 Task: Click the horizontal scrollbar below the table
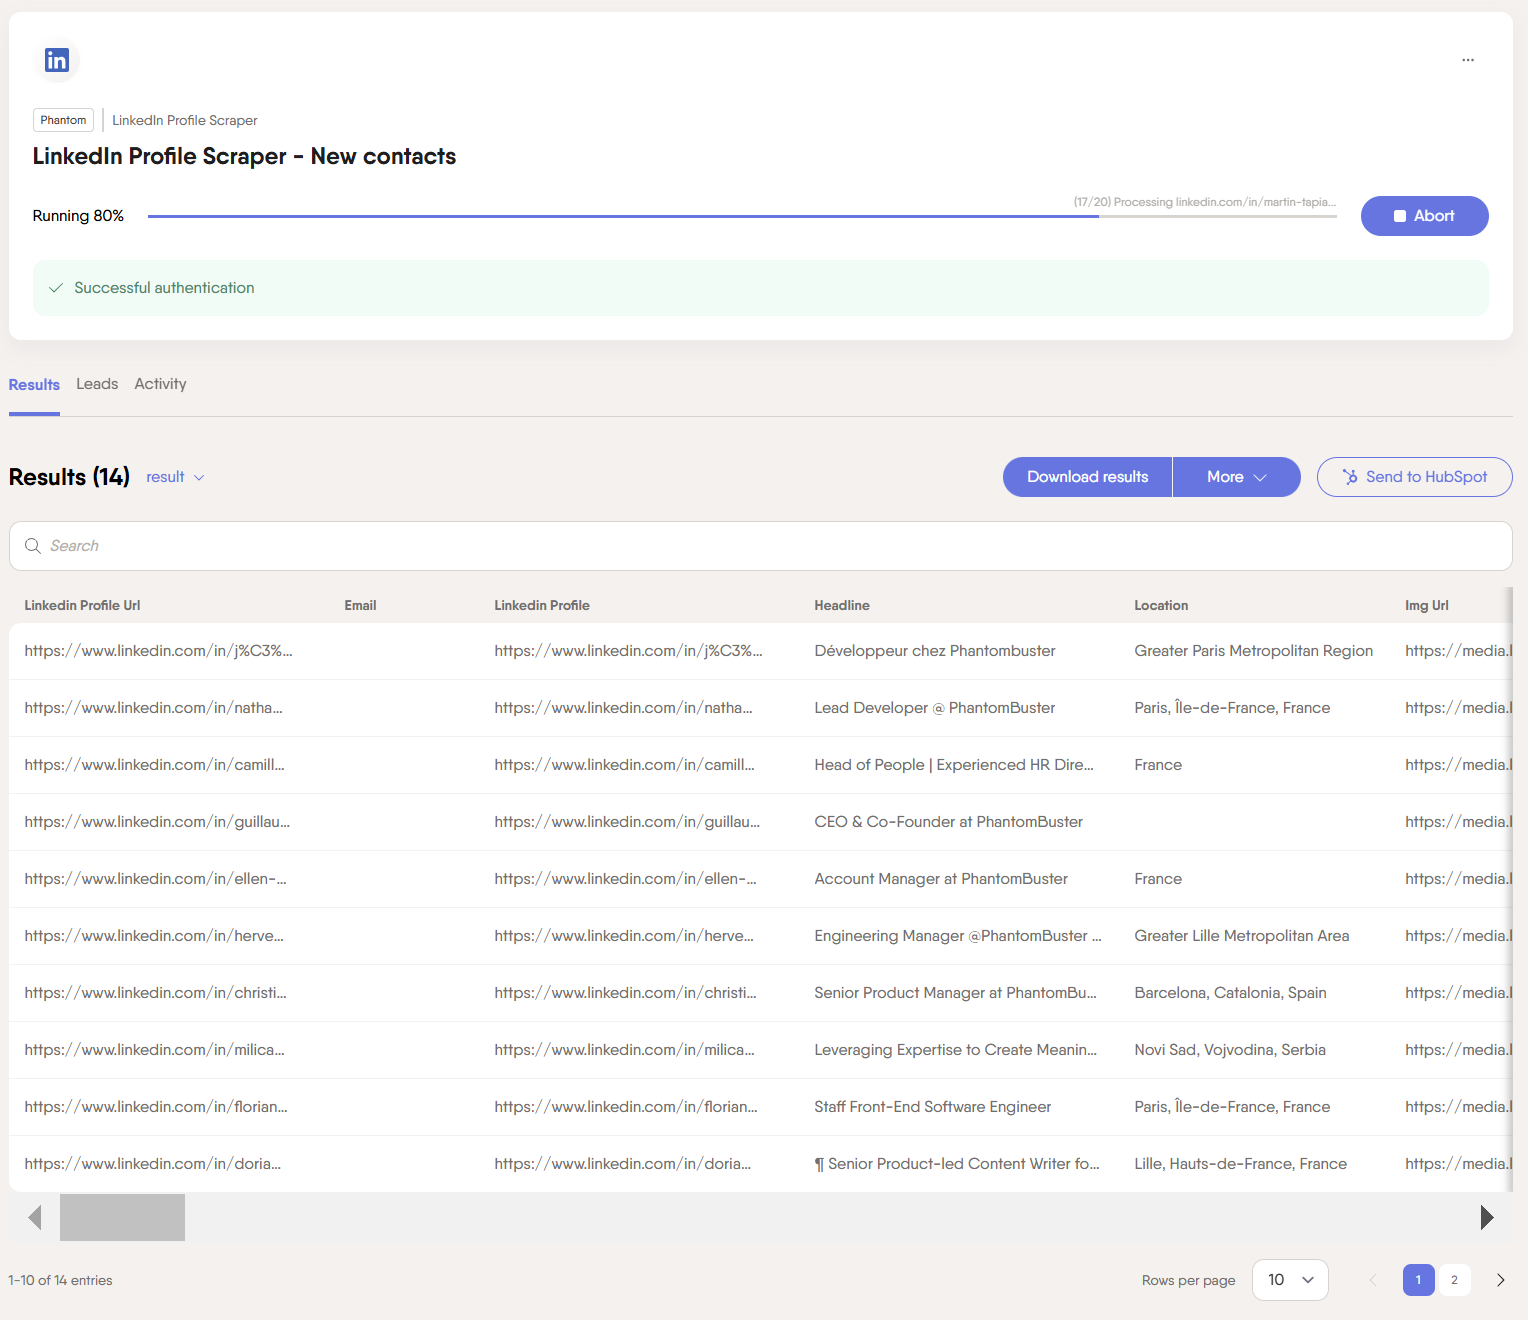click(x=122, y=1217)
